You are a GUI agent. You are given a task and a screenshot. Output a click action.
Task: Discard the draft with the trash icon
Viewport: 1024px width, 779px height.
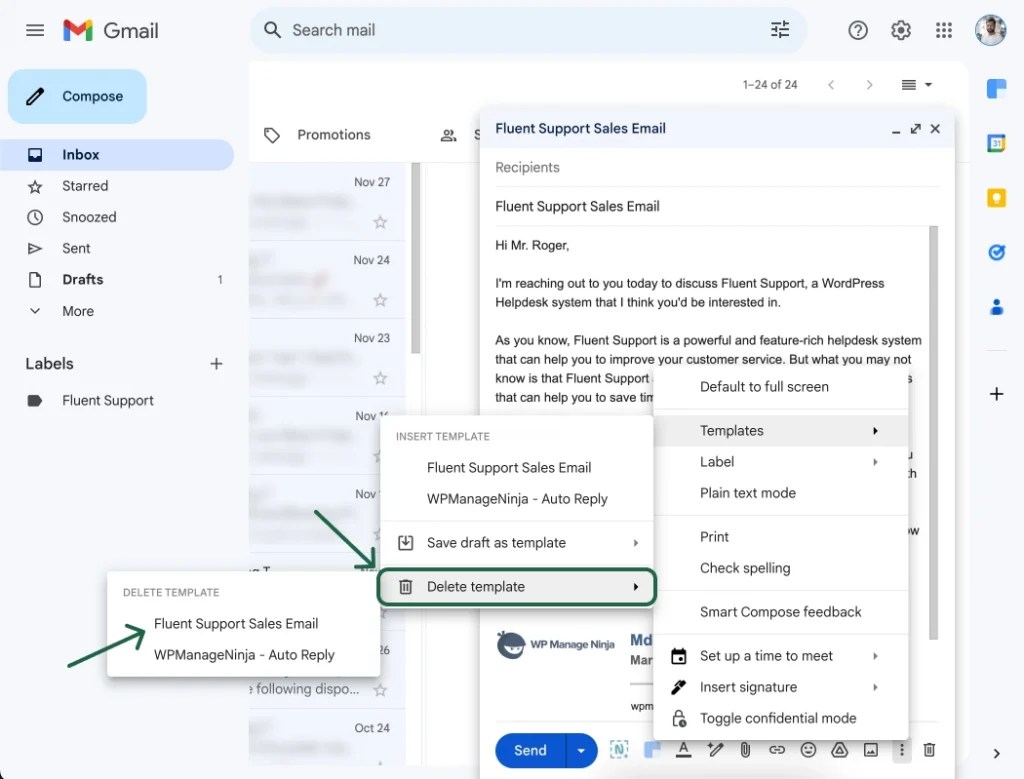coord(929,749)
